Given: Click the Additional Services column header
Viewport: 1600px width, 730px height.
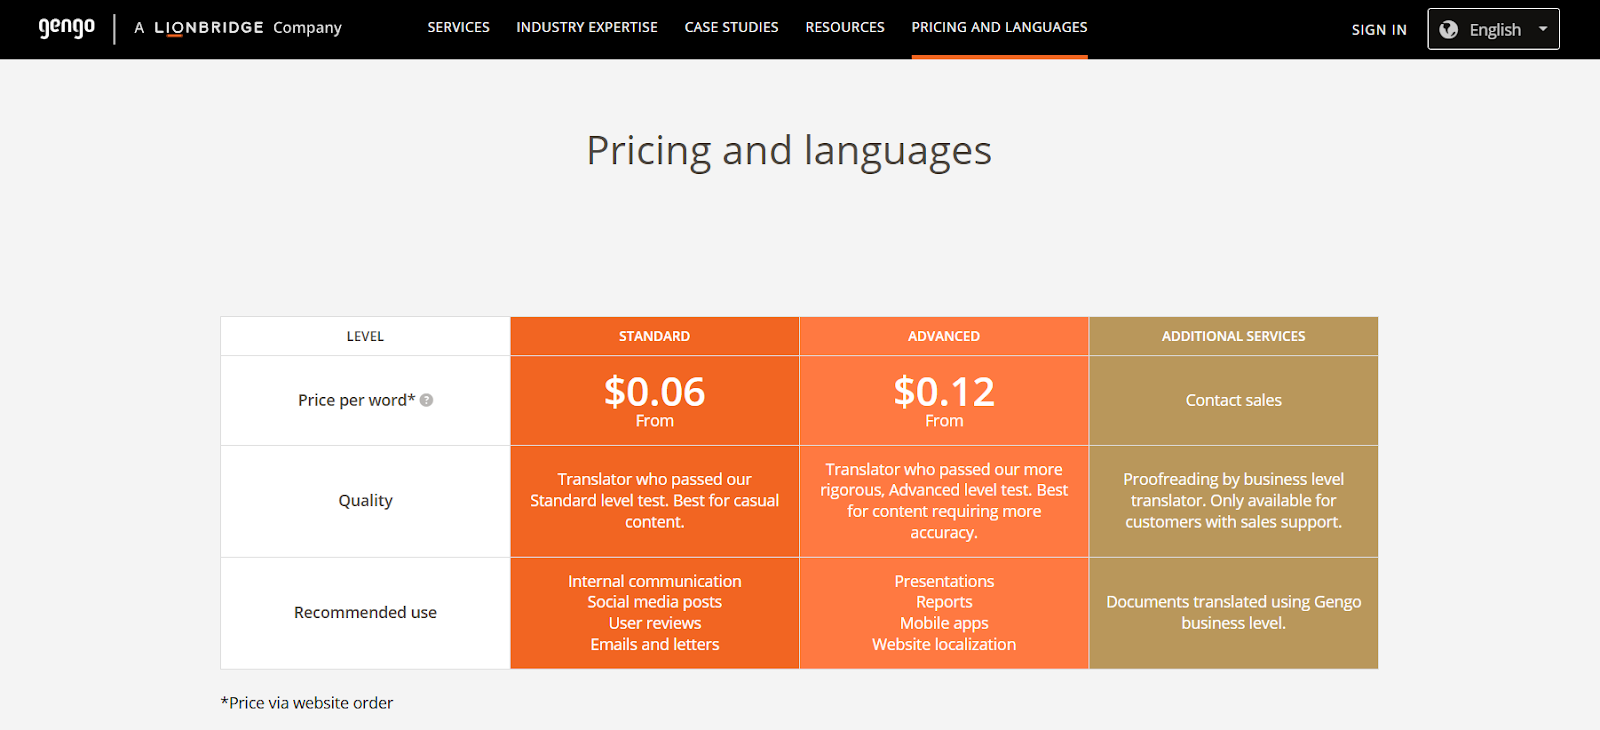Looking at the screenshot, I should 1233,336.
